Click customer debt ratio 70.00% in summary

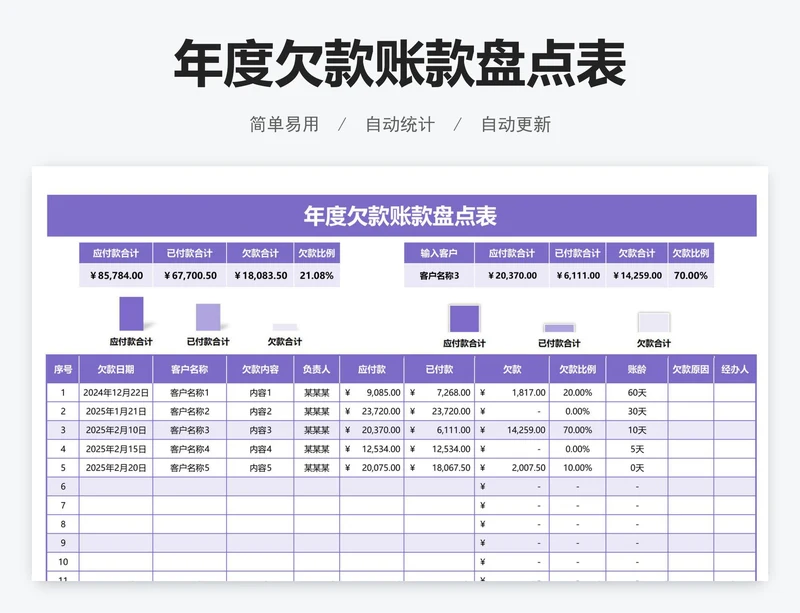tap(691, 276)
